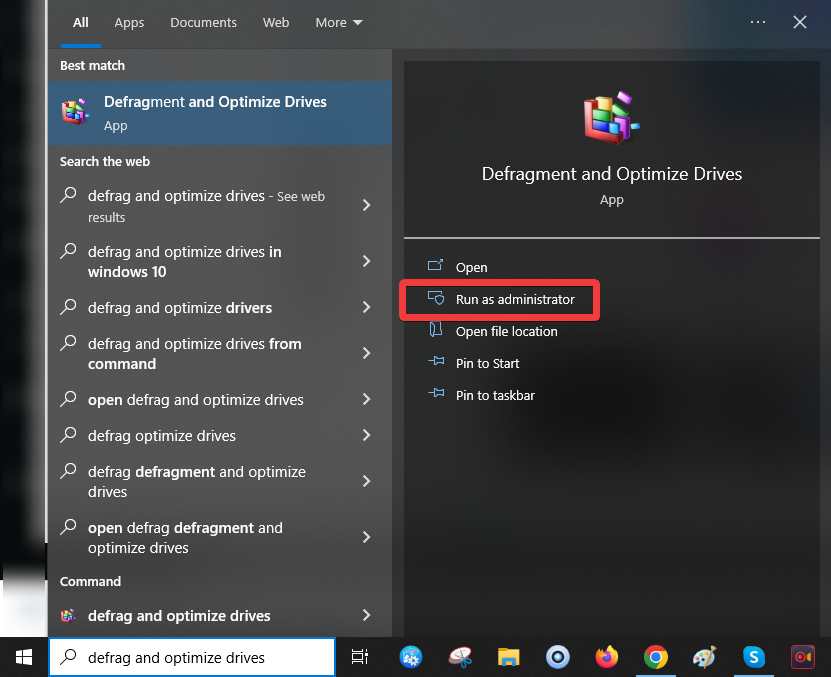The image size is (831, 677).
Task: Click Pin to taskbar
Action: click(495, 395)
